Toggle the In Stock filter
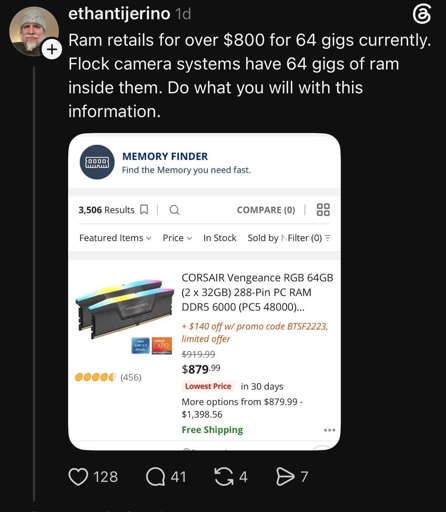This screenshot has width=446, height=512. tap(220, 238)
